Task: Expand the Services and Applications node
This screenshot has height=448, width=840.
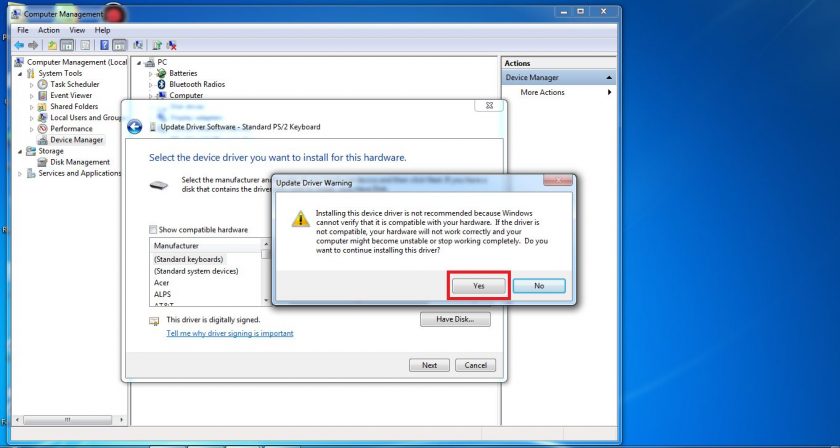Action: pos(20,173)
